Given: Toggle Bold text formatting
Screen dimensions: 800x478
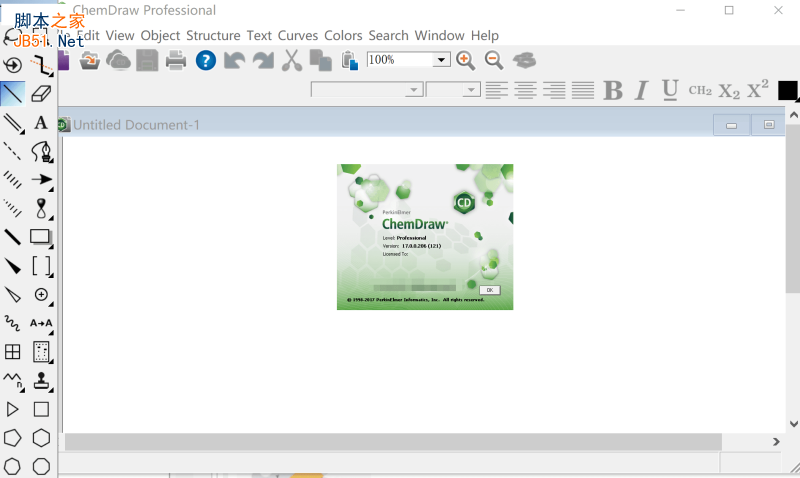Looking at the screenshot, I should tap(613, 90).
